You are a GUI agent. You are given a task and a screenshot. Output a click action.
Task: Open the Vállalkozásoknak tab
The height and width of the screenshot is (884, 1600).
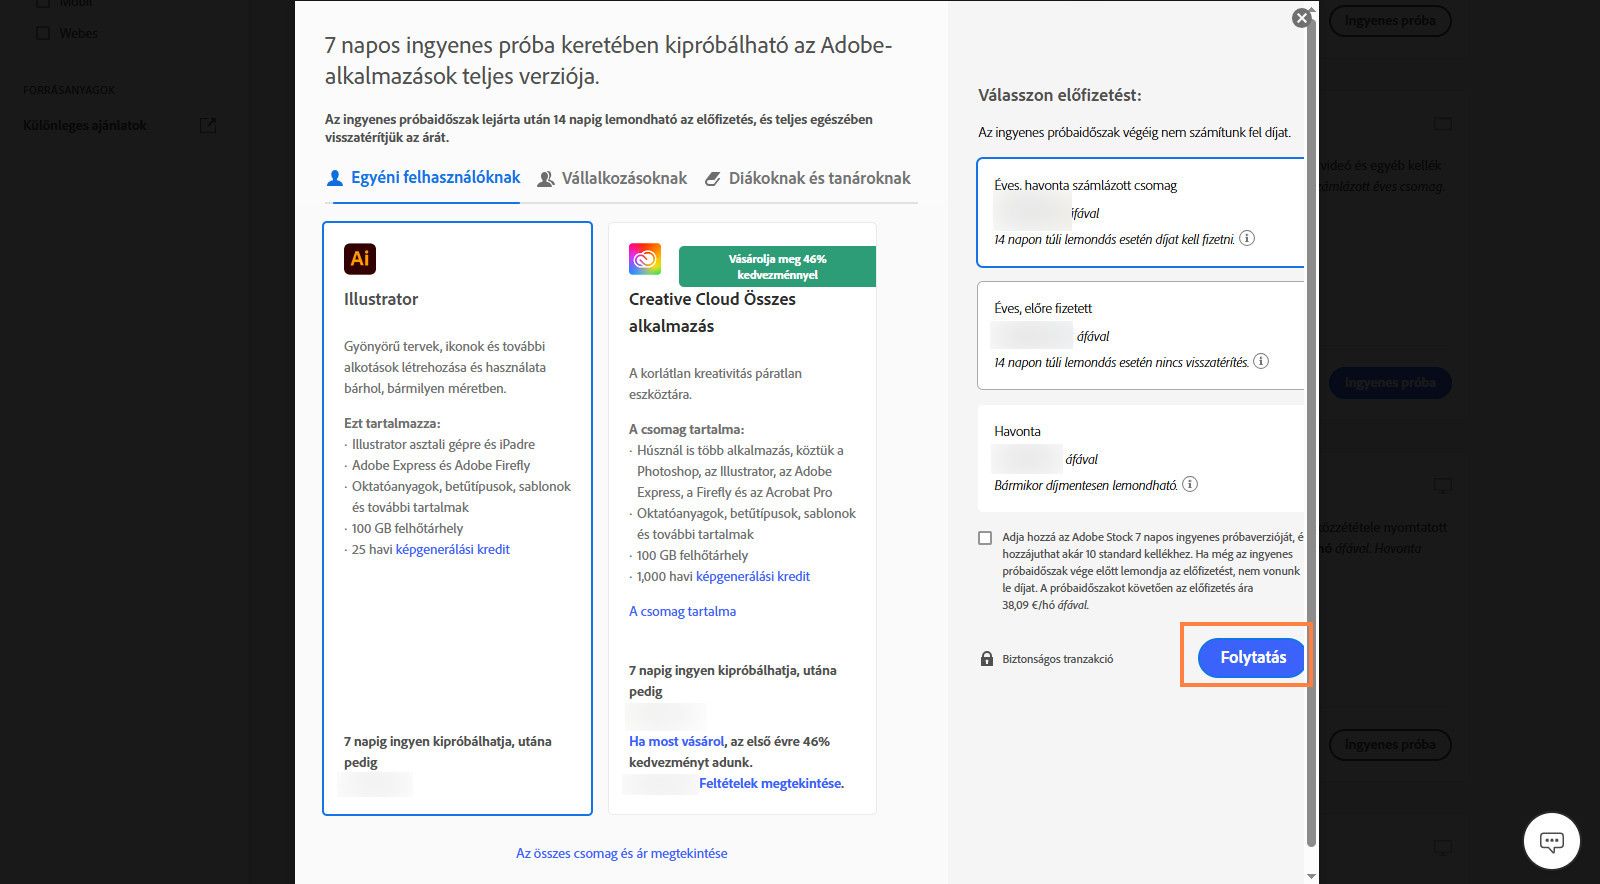[x=612, y=178]
